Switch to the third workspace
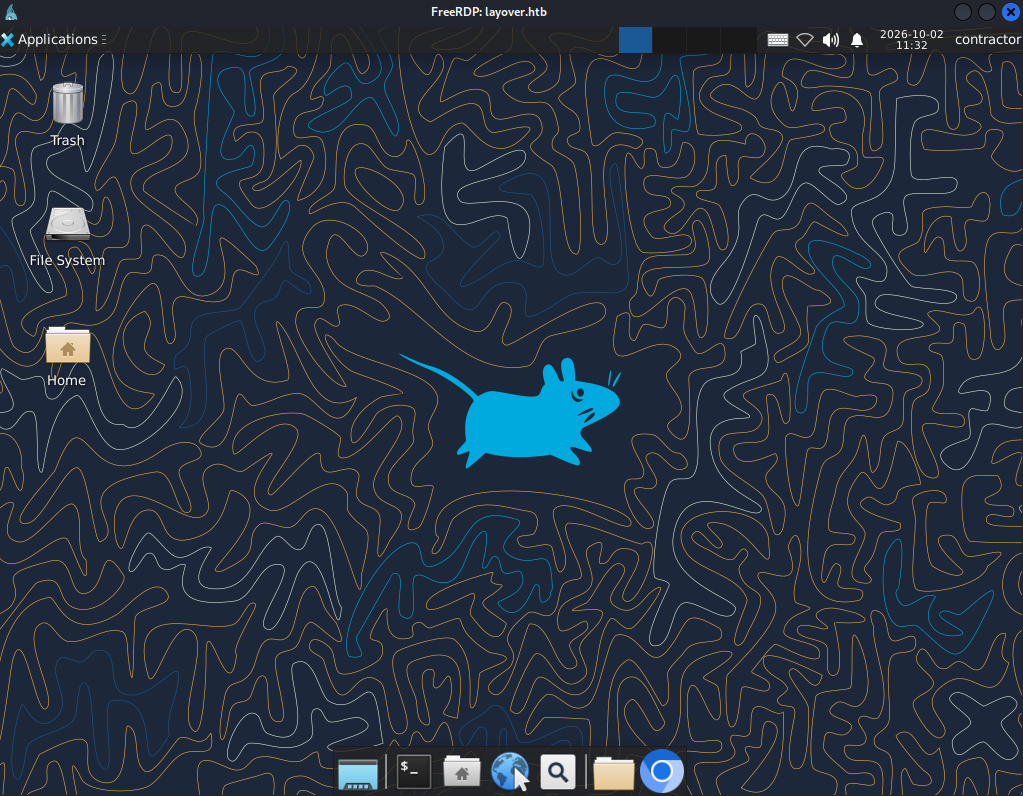 [703, 40]
